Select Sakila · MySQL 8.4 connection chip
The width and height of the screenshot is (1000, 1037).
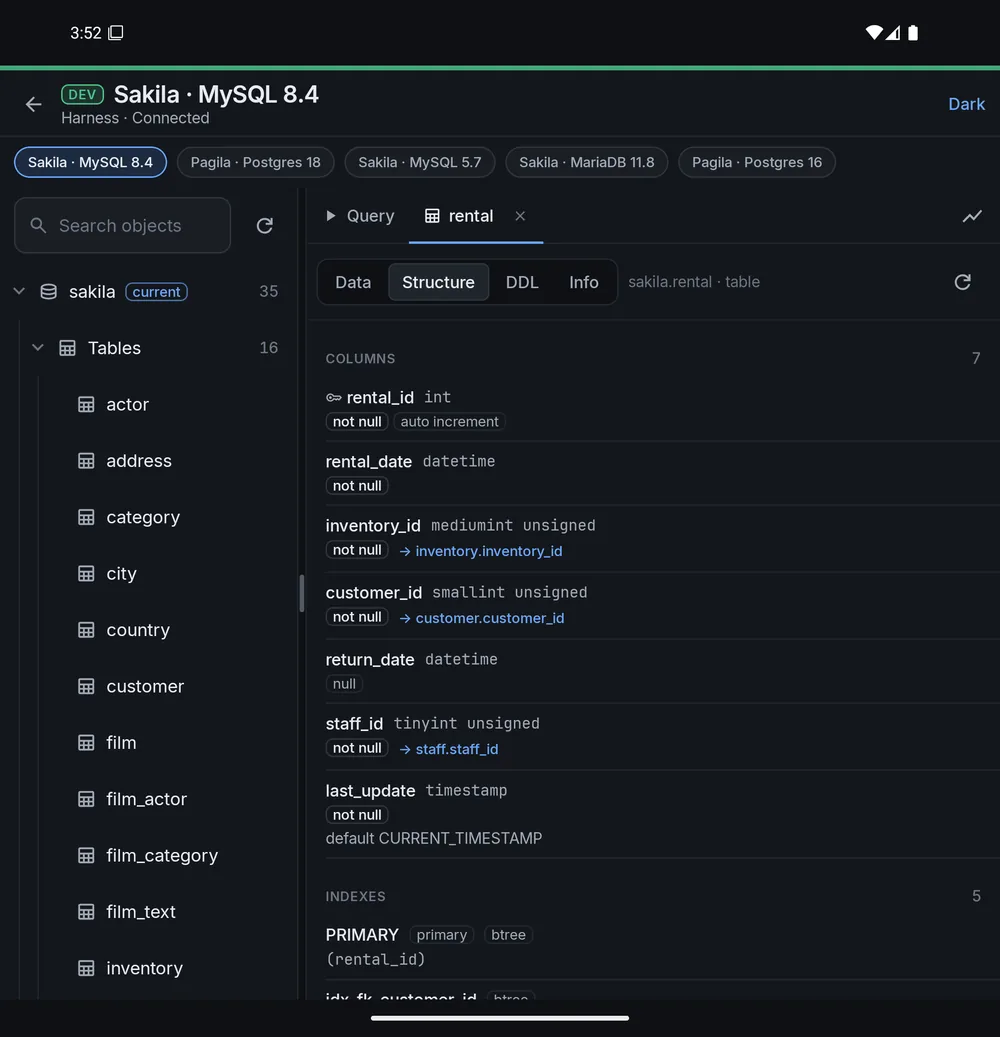click(91, 163)
